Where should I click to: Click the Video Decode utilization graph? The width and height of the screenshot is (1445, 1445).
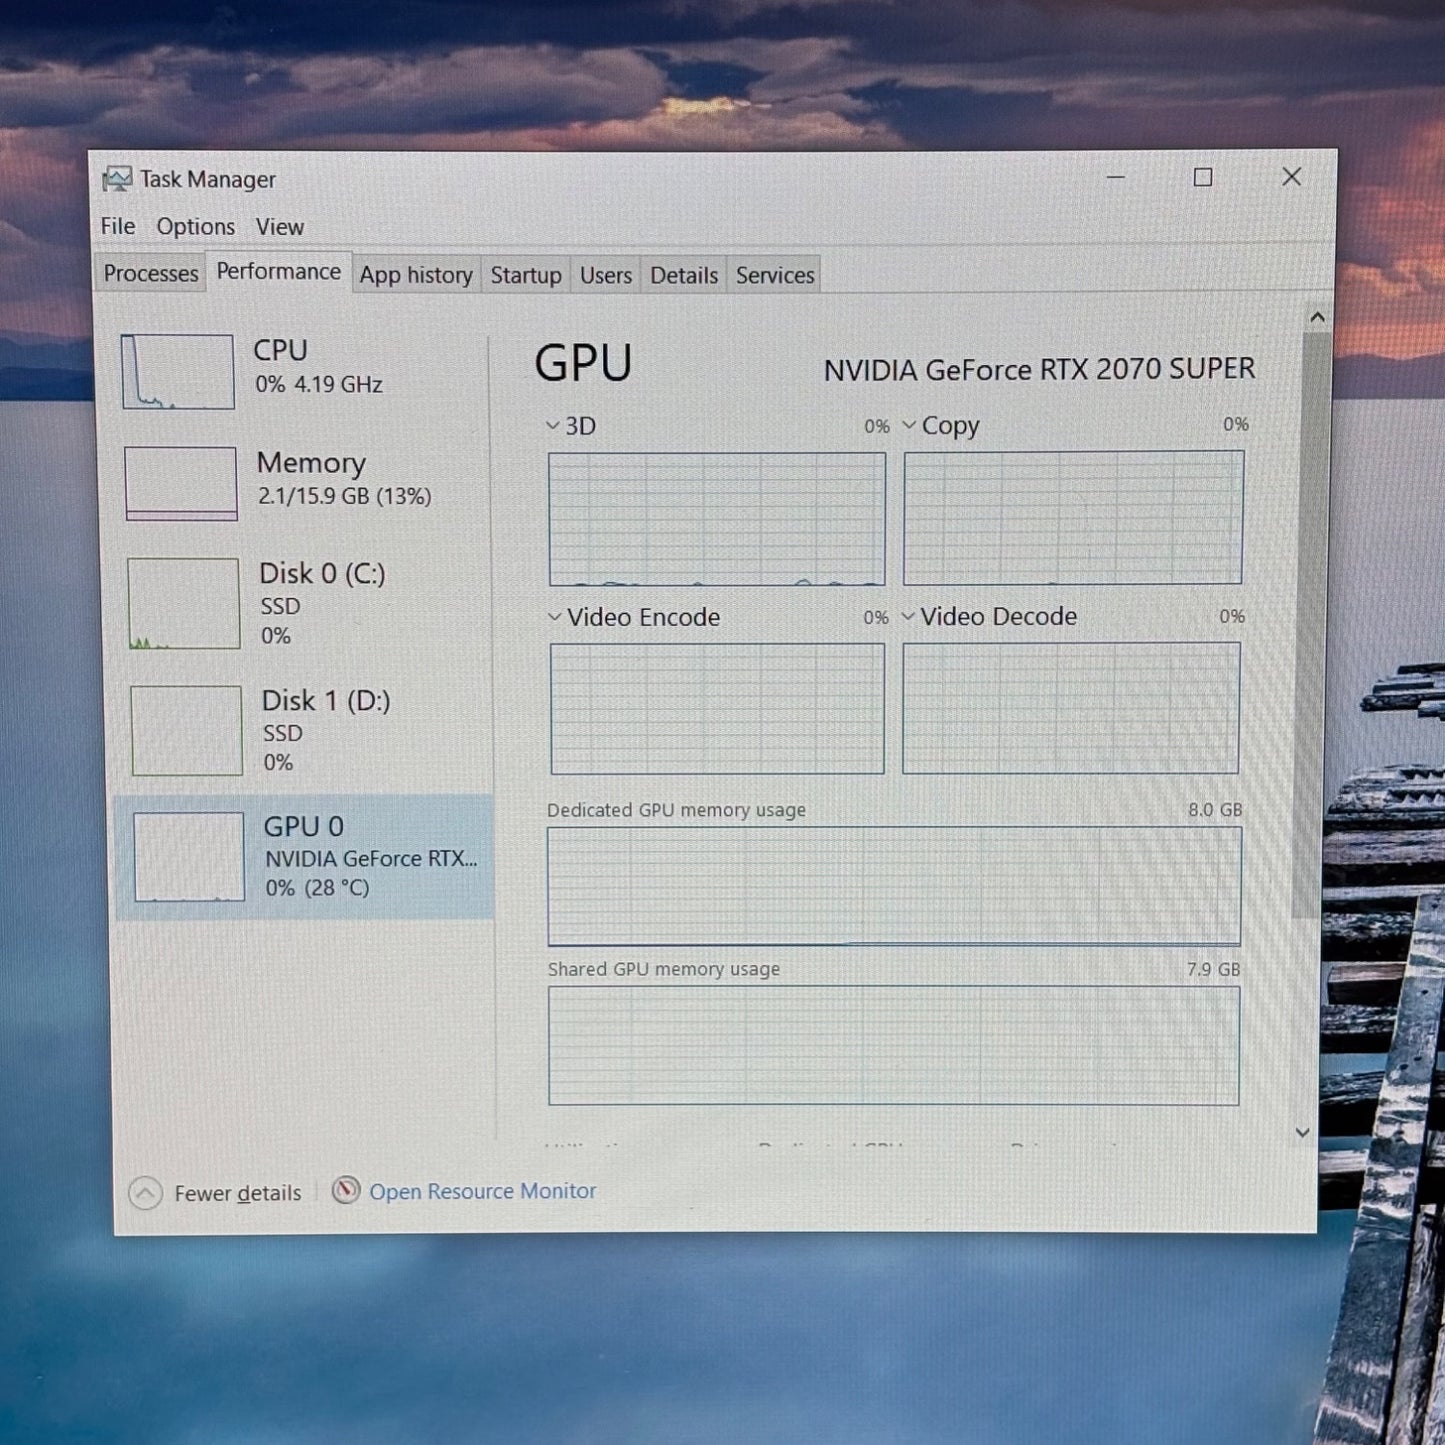(x=1071, y=707)
